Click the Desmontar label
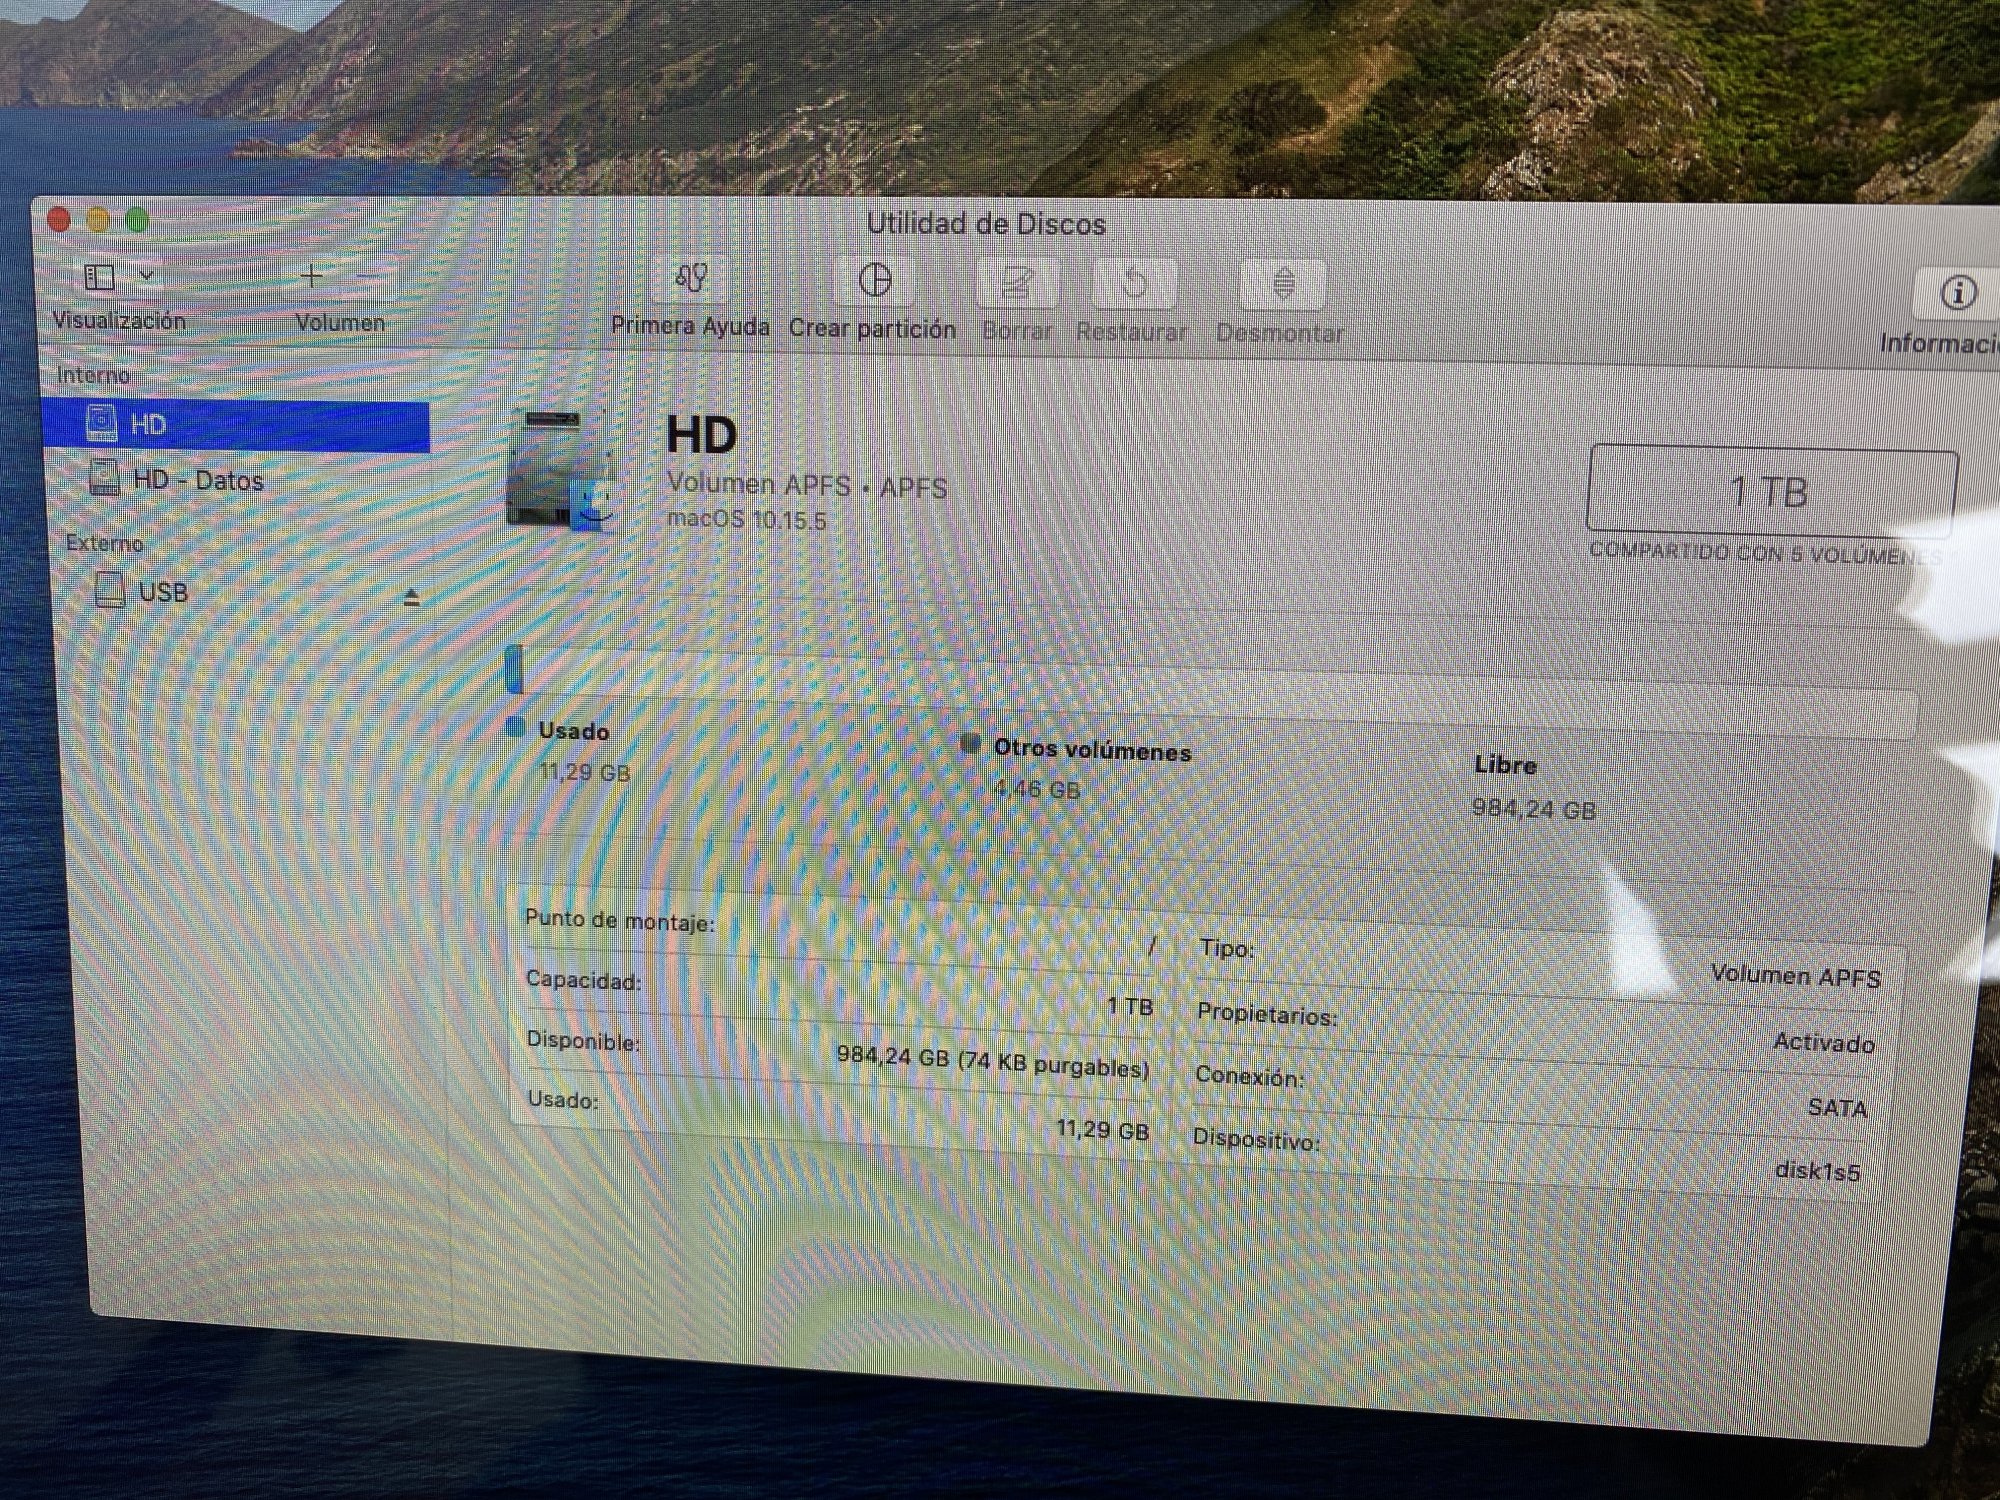The image size is (2000, 1500). (x=1280, y=333)
